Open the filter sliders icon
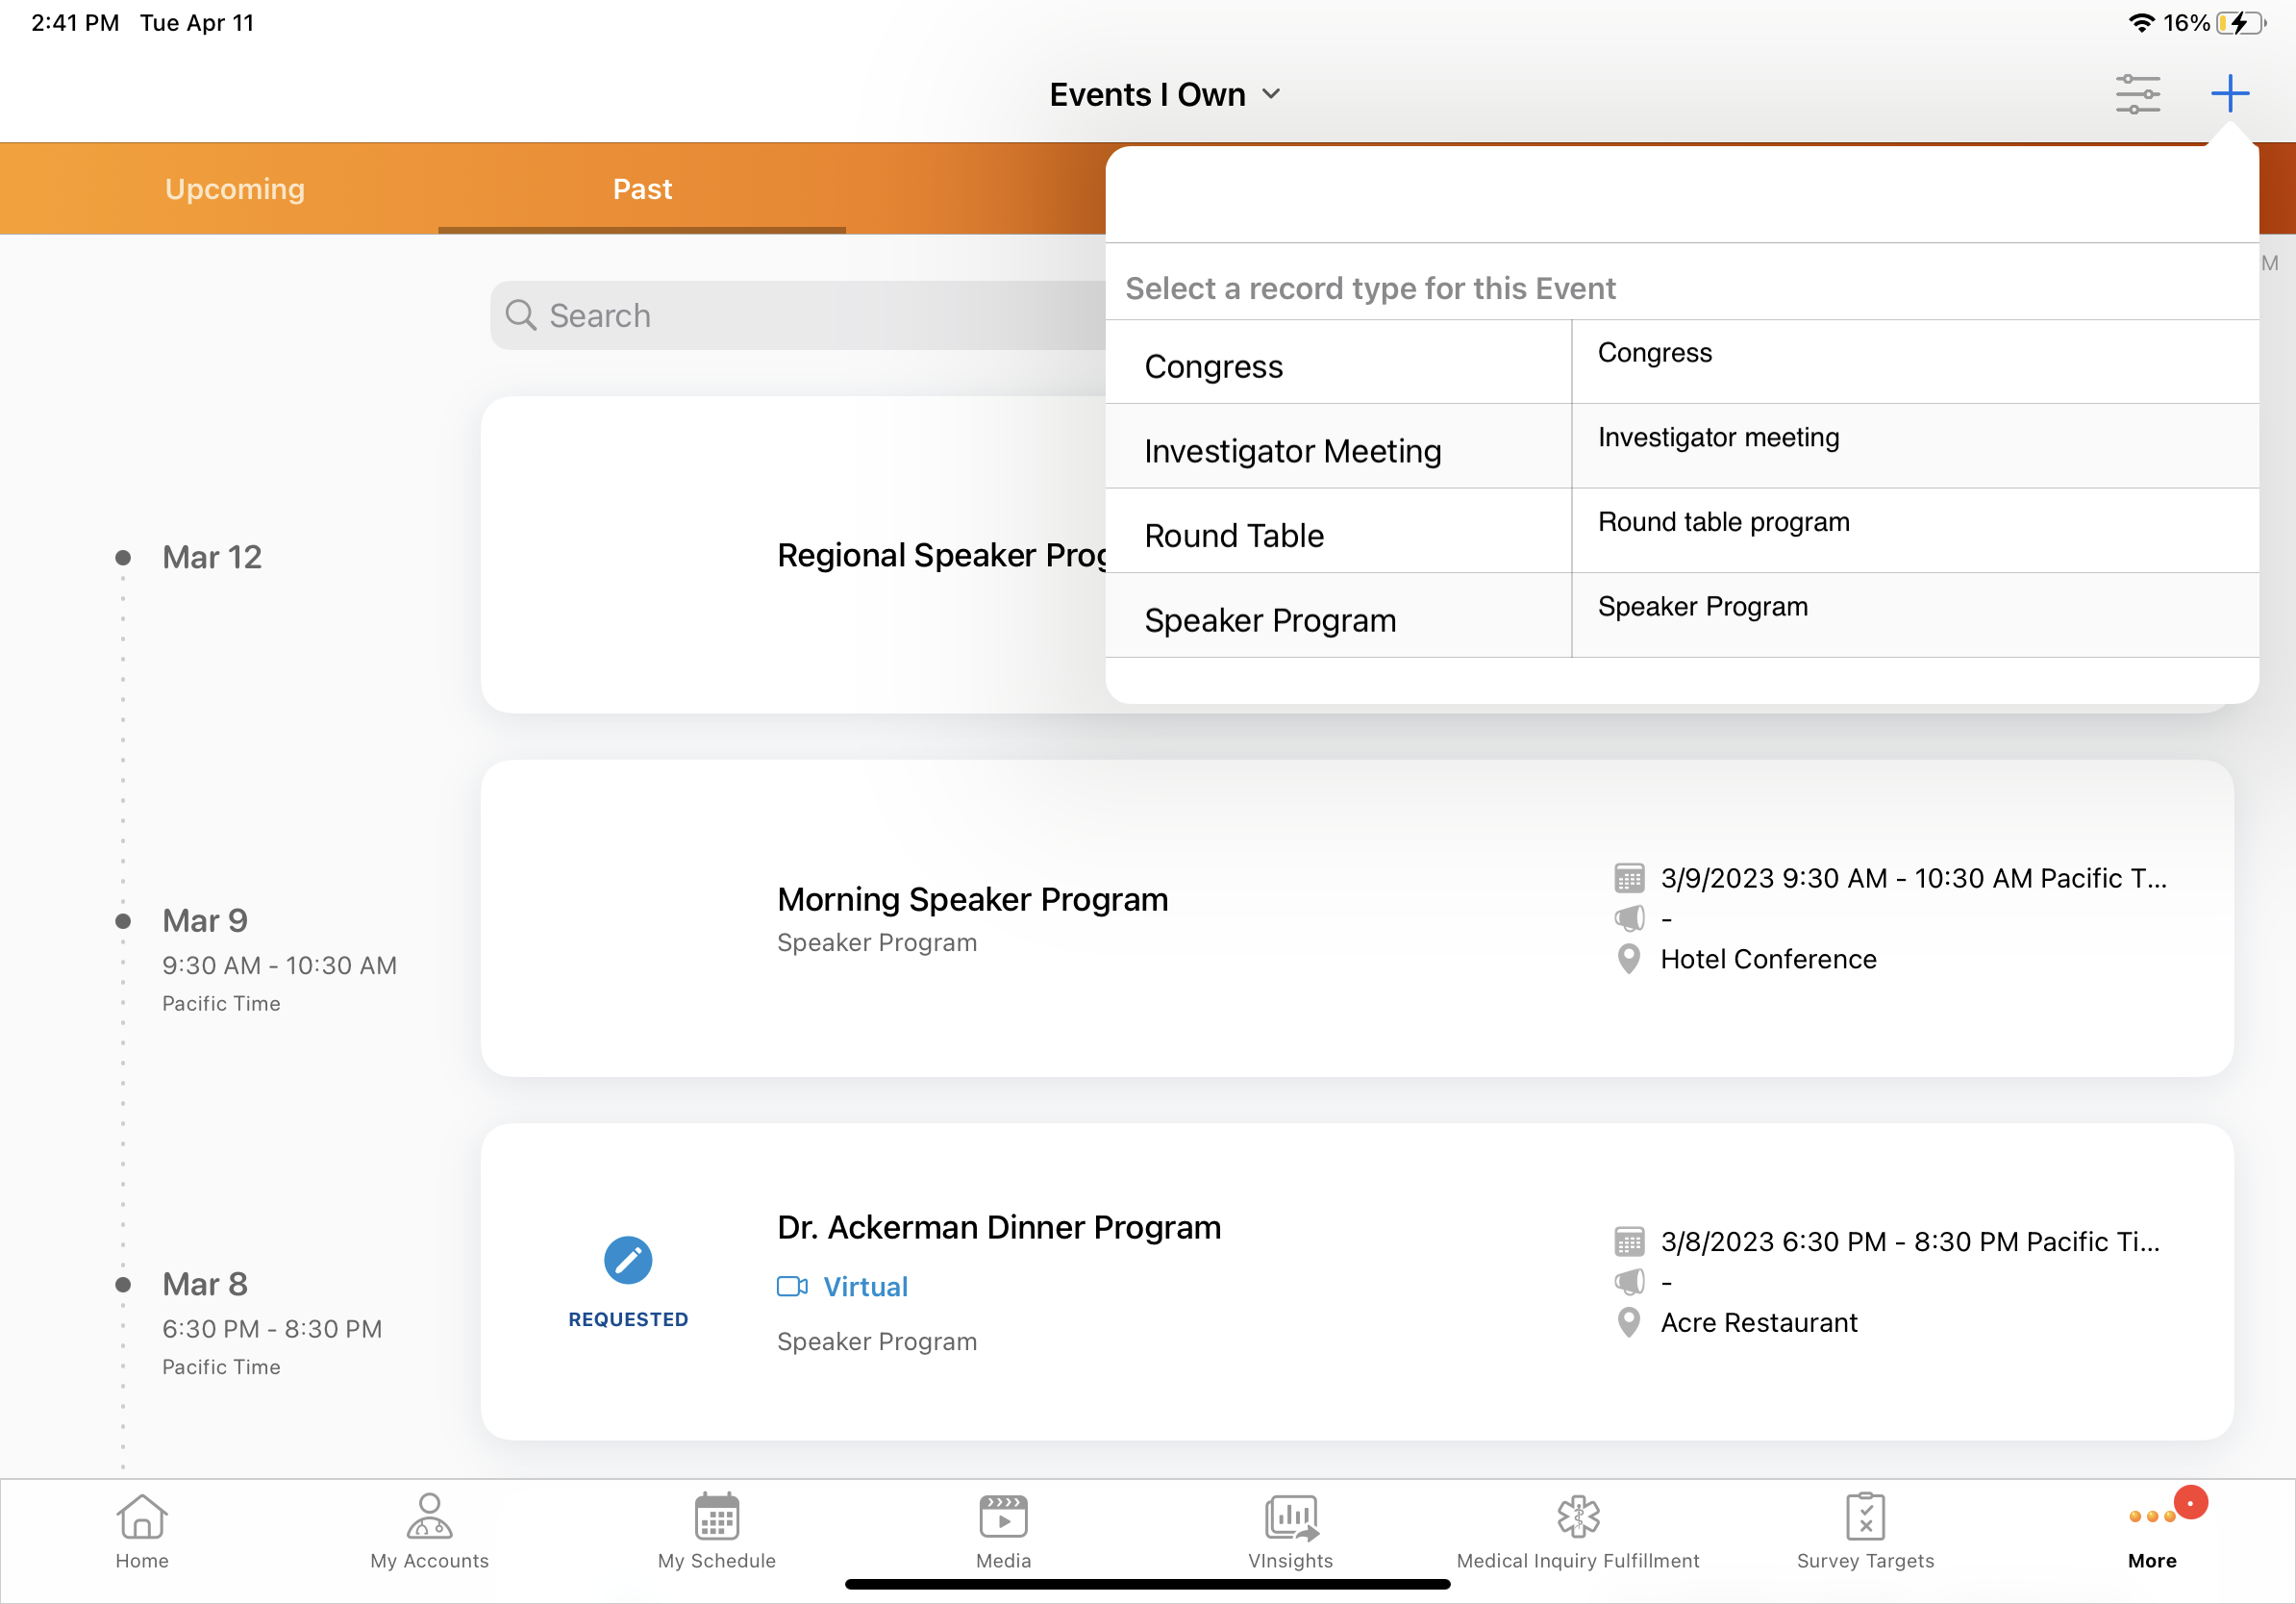The width and height of the screenshot is (2296, 1604). tap(2137, 94)
